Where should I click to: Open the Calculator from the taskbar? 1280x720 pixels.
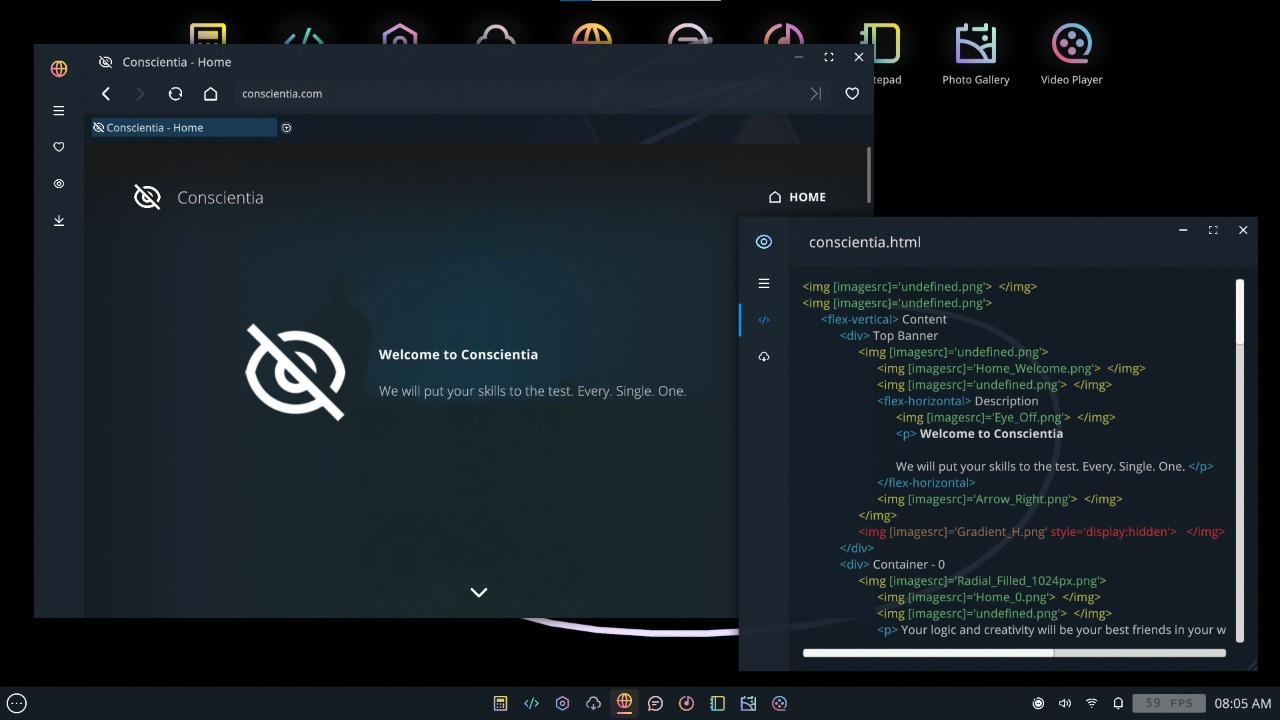(500, 703)
